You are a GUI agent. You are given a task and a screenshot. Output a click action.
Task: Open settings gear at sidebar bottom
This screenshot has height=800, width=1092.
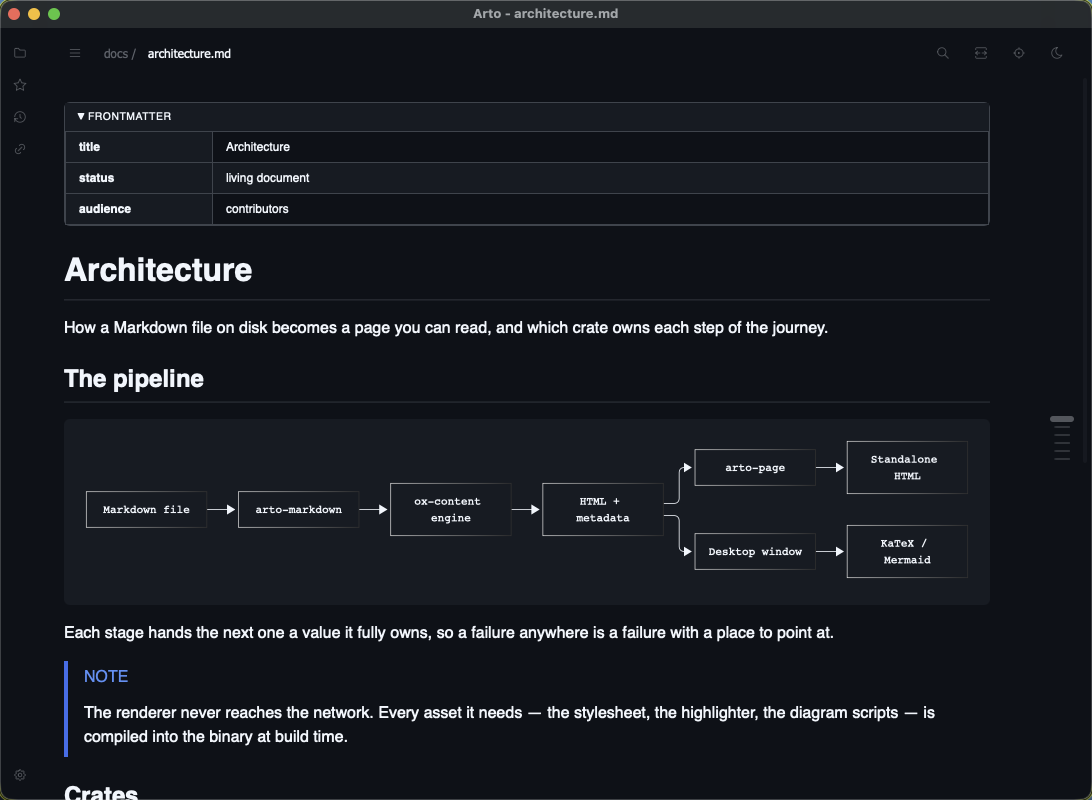click(x=20, y=775)
